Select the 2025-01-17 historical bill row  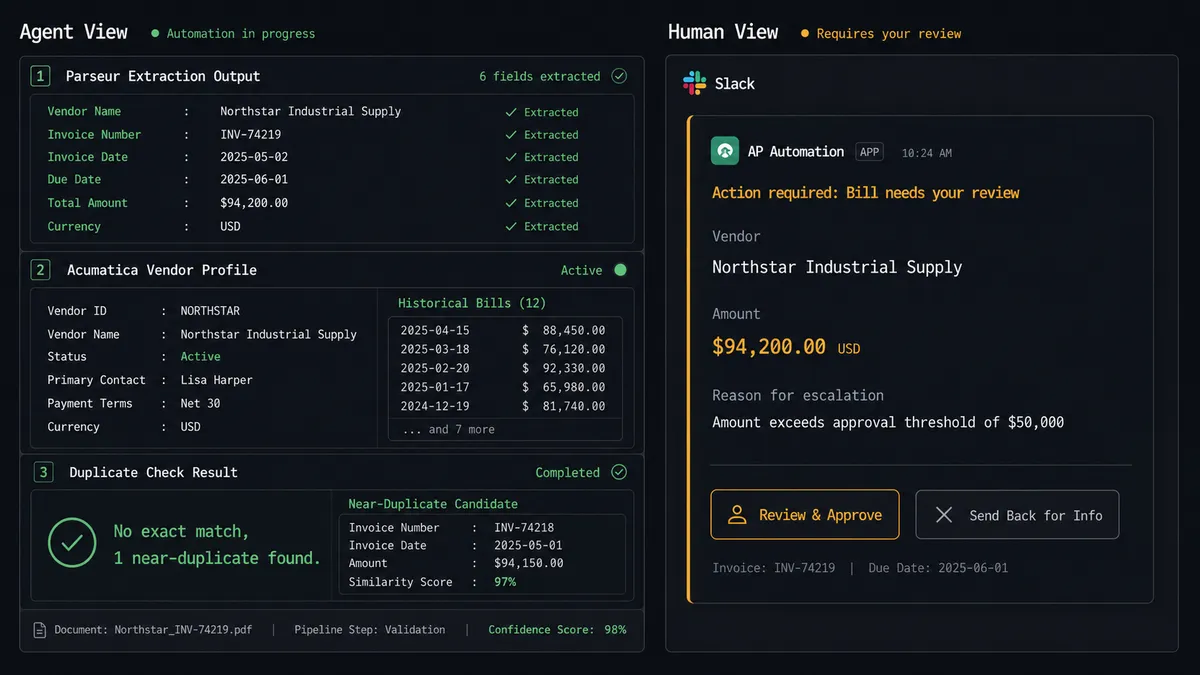503,387
